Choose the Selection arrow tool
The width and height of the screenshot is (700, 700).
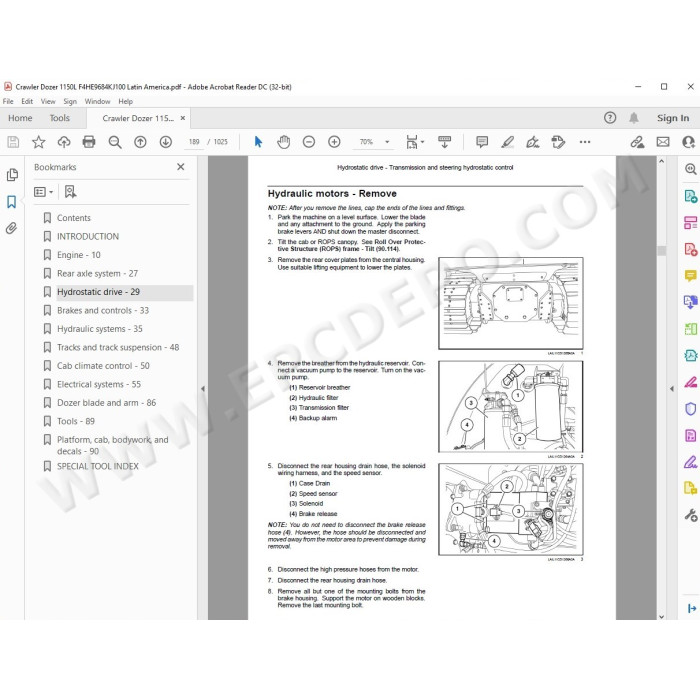pos(258,142)
